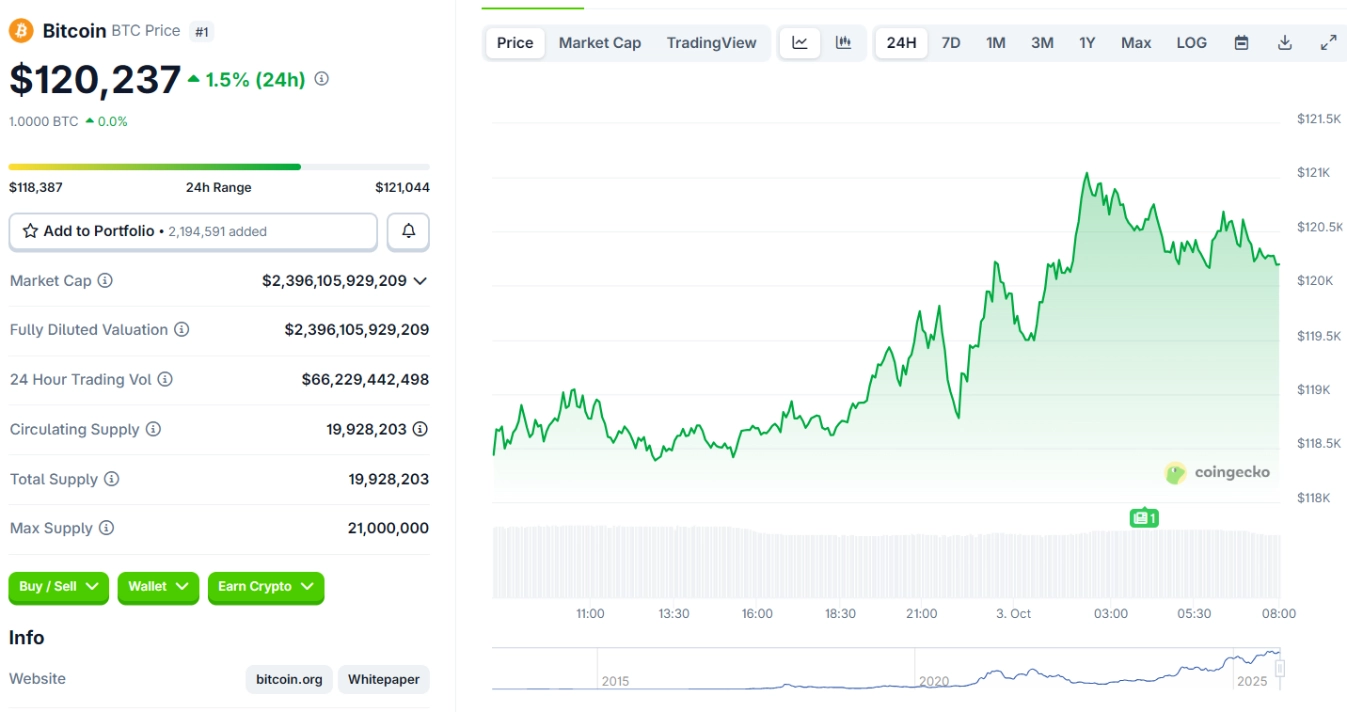Click Add to Portfolio button
The height and width of the screenshot is (712, 1347).
193,231
